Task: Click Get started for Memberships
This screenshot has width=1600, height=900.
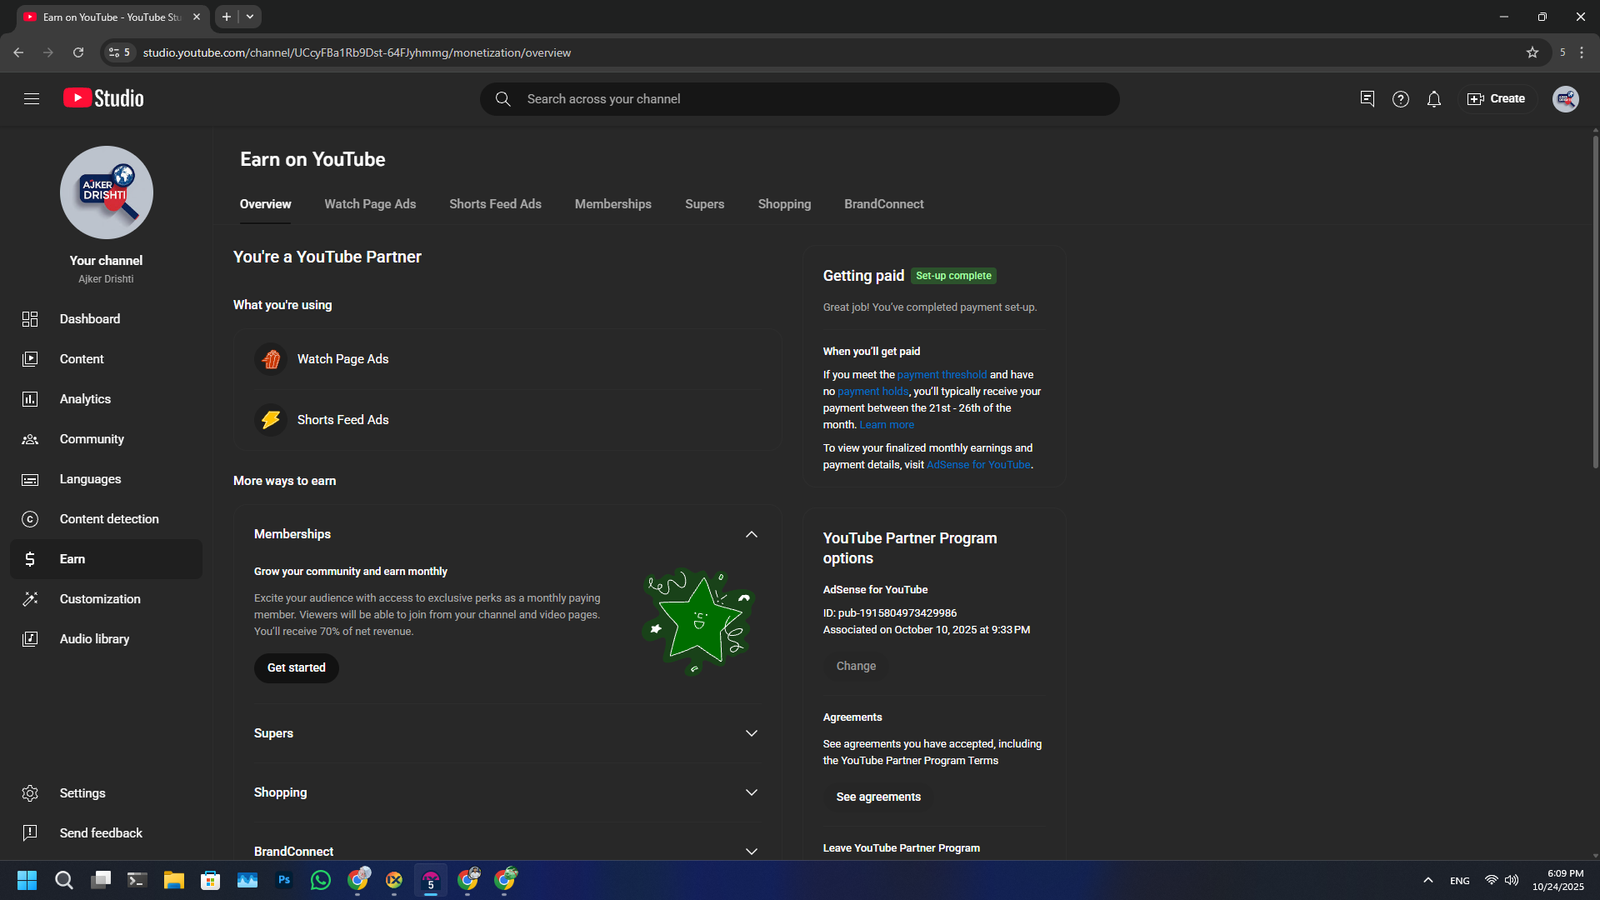Action: tap(296, 668)
